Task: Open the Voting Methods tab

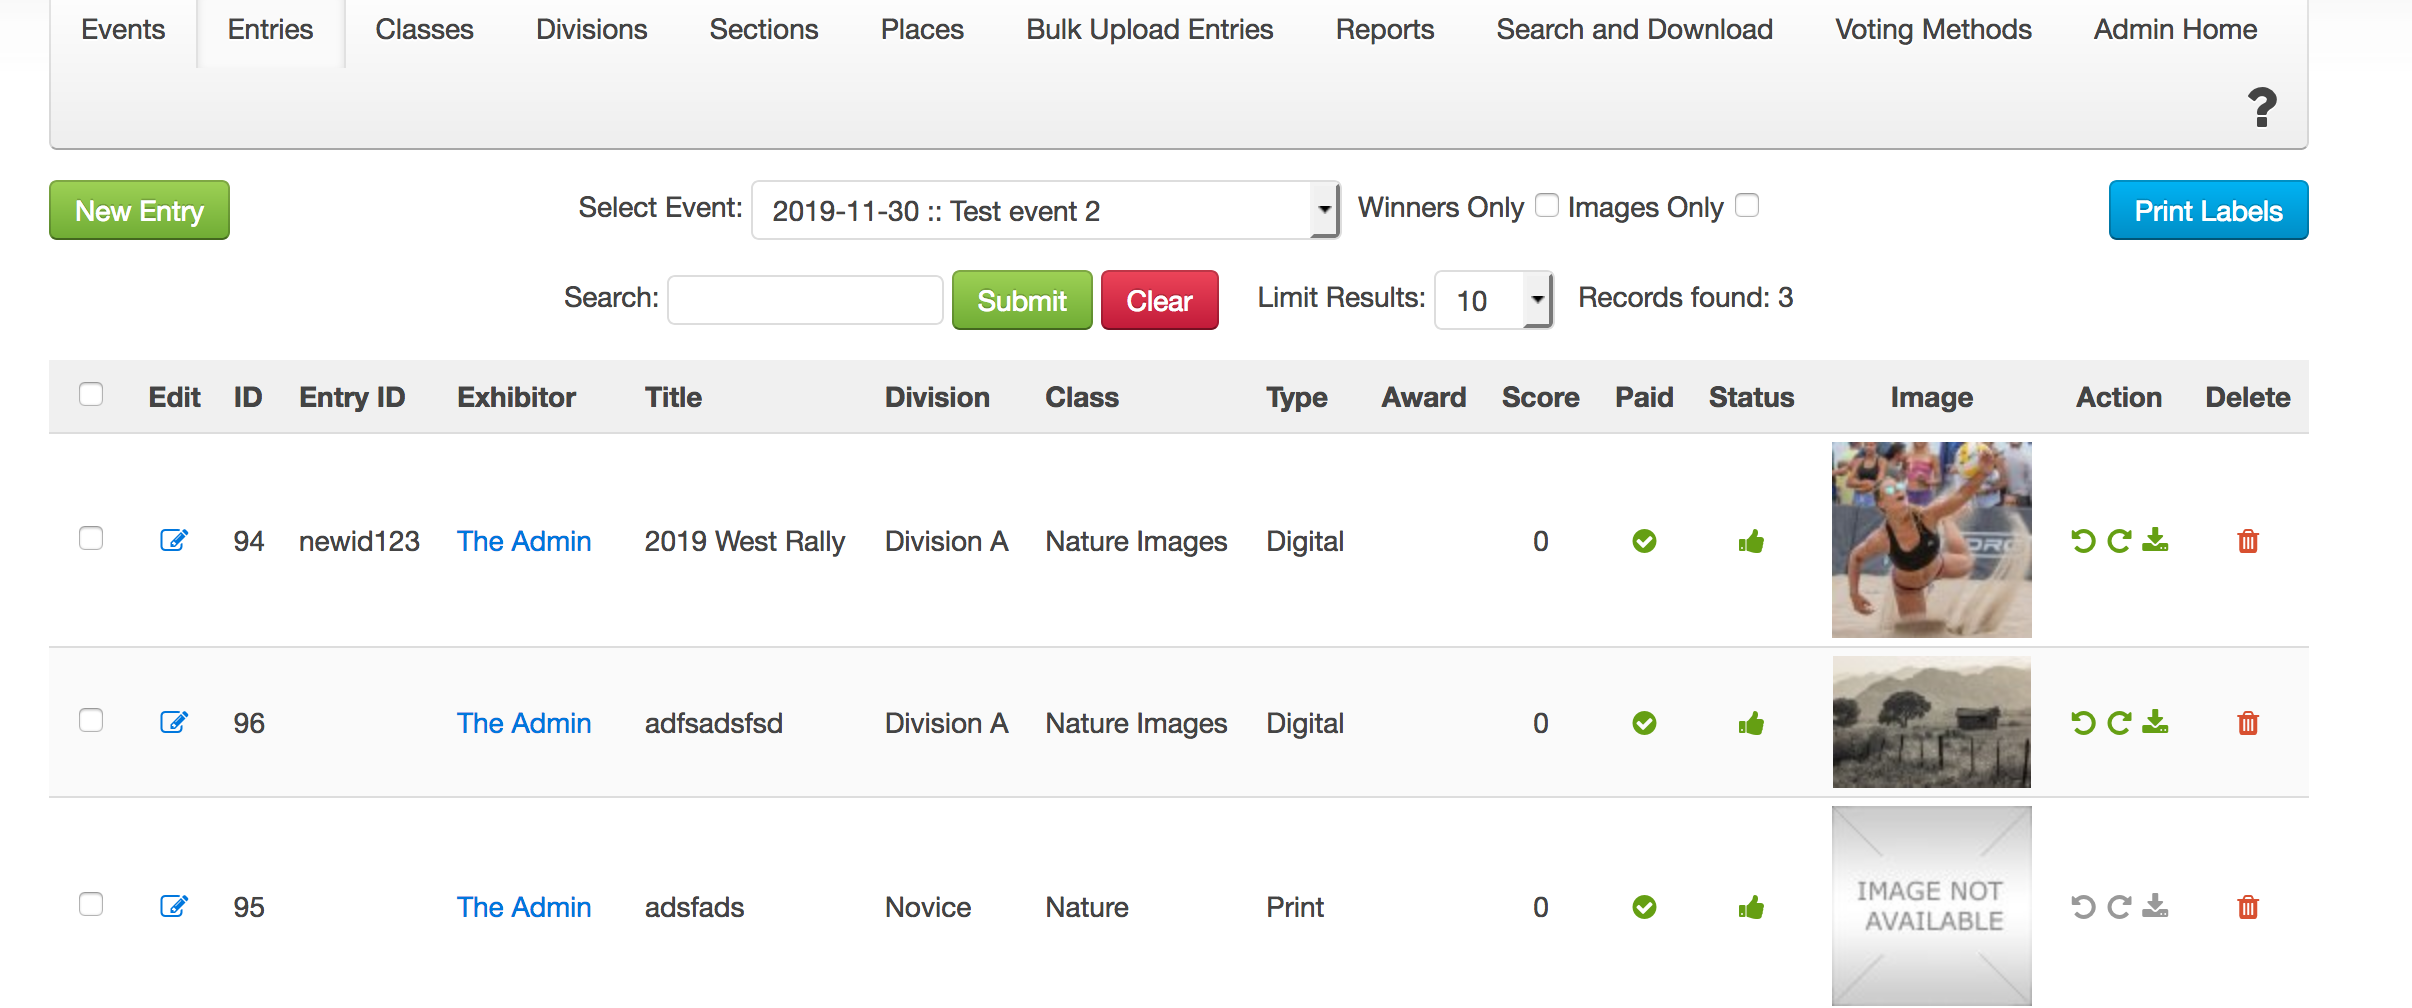Action: (1933, 30)
